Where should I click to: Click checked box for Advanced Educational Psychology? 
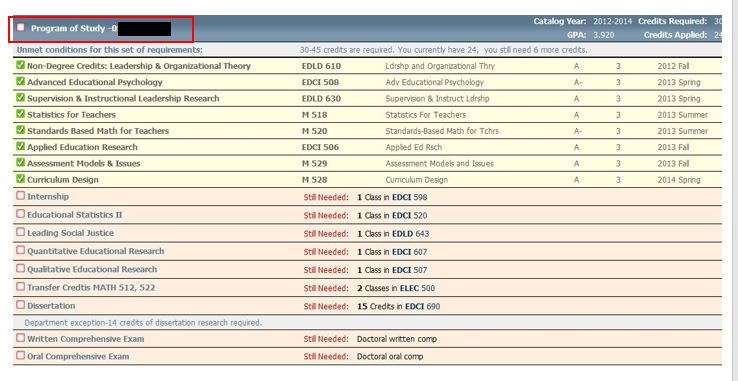click(x=20, y=81)
